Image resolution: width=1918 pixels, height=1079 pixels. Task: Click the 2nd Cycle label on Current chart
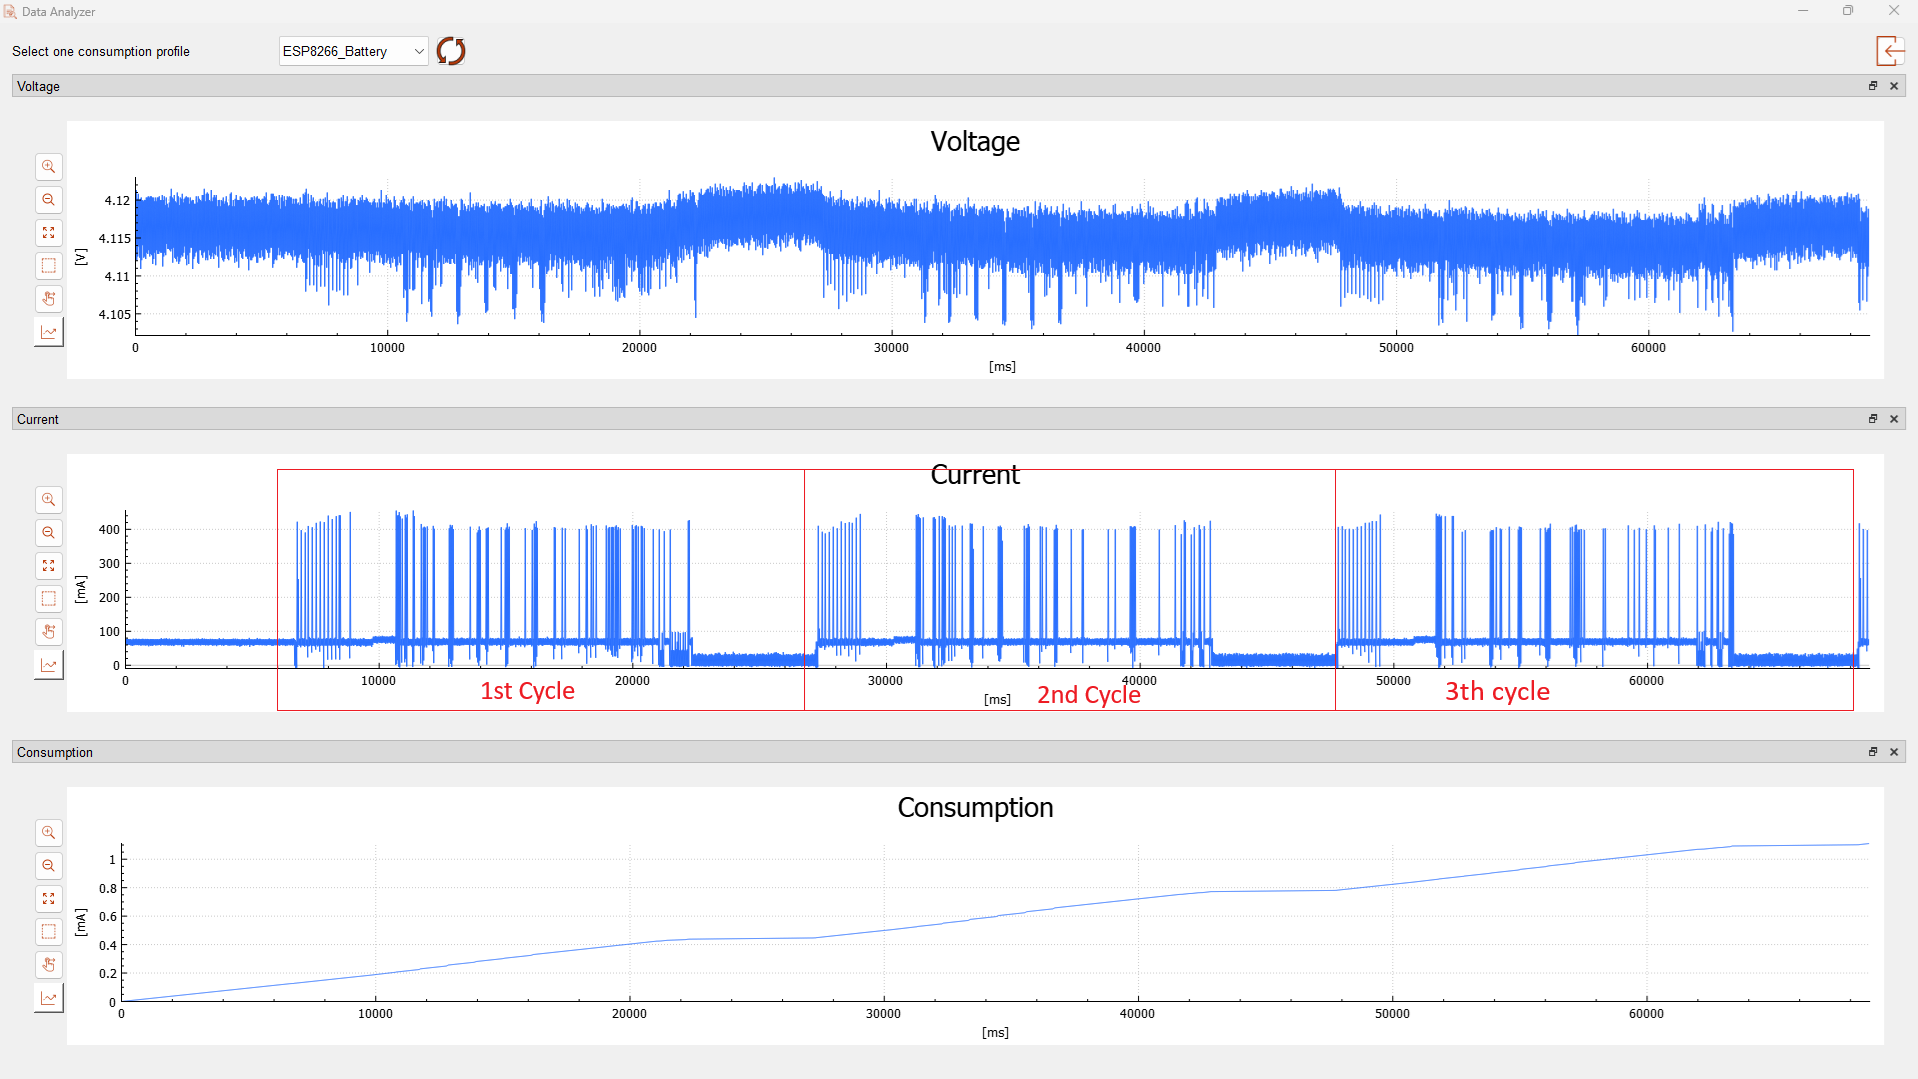pyautogui.click(x=1088, y=695)
